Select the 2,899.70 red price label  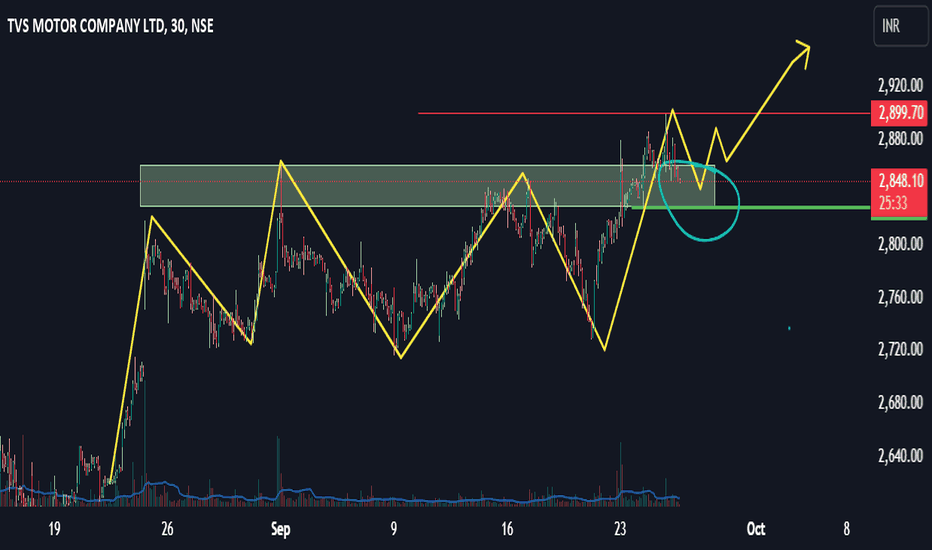coord(899,113)
